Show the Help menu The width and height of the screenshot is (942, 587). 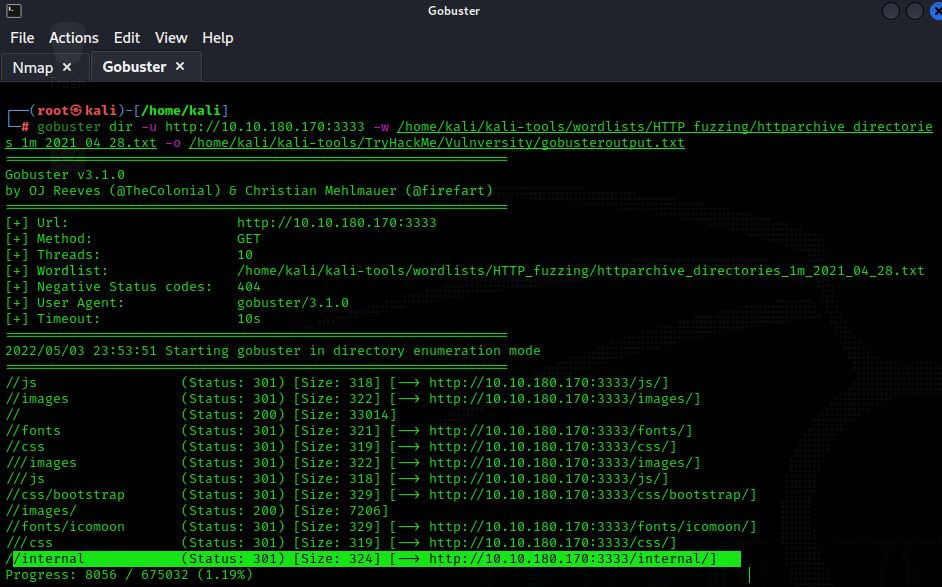[x=217, y=38]
